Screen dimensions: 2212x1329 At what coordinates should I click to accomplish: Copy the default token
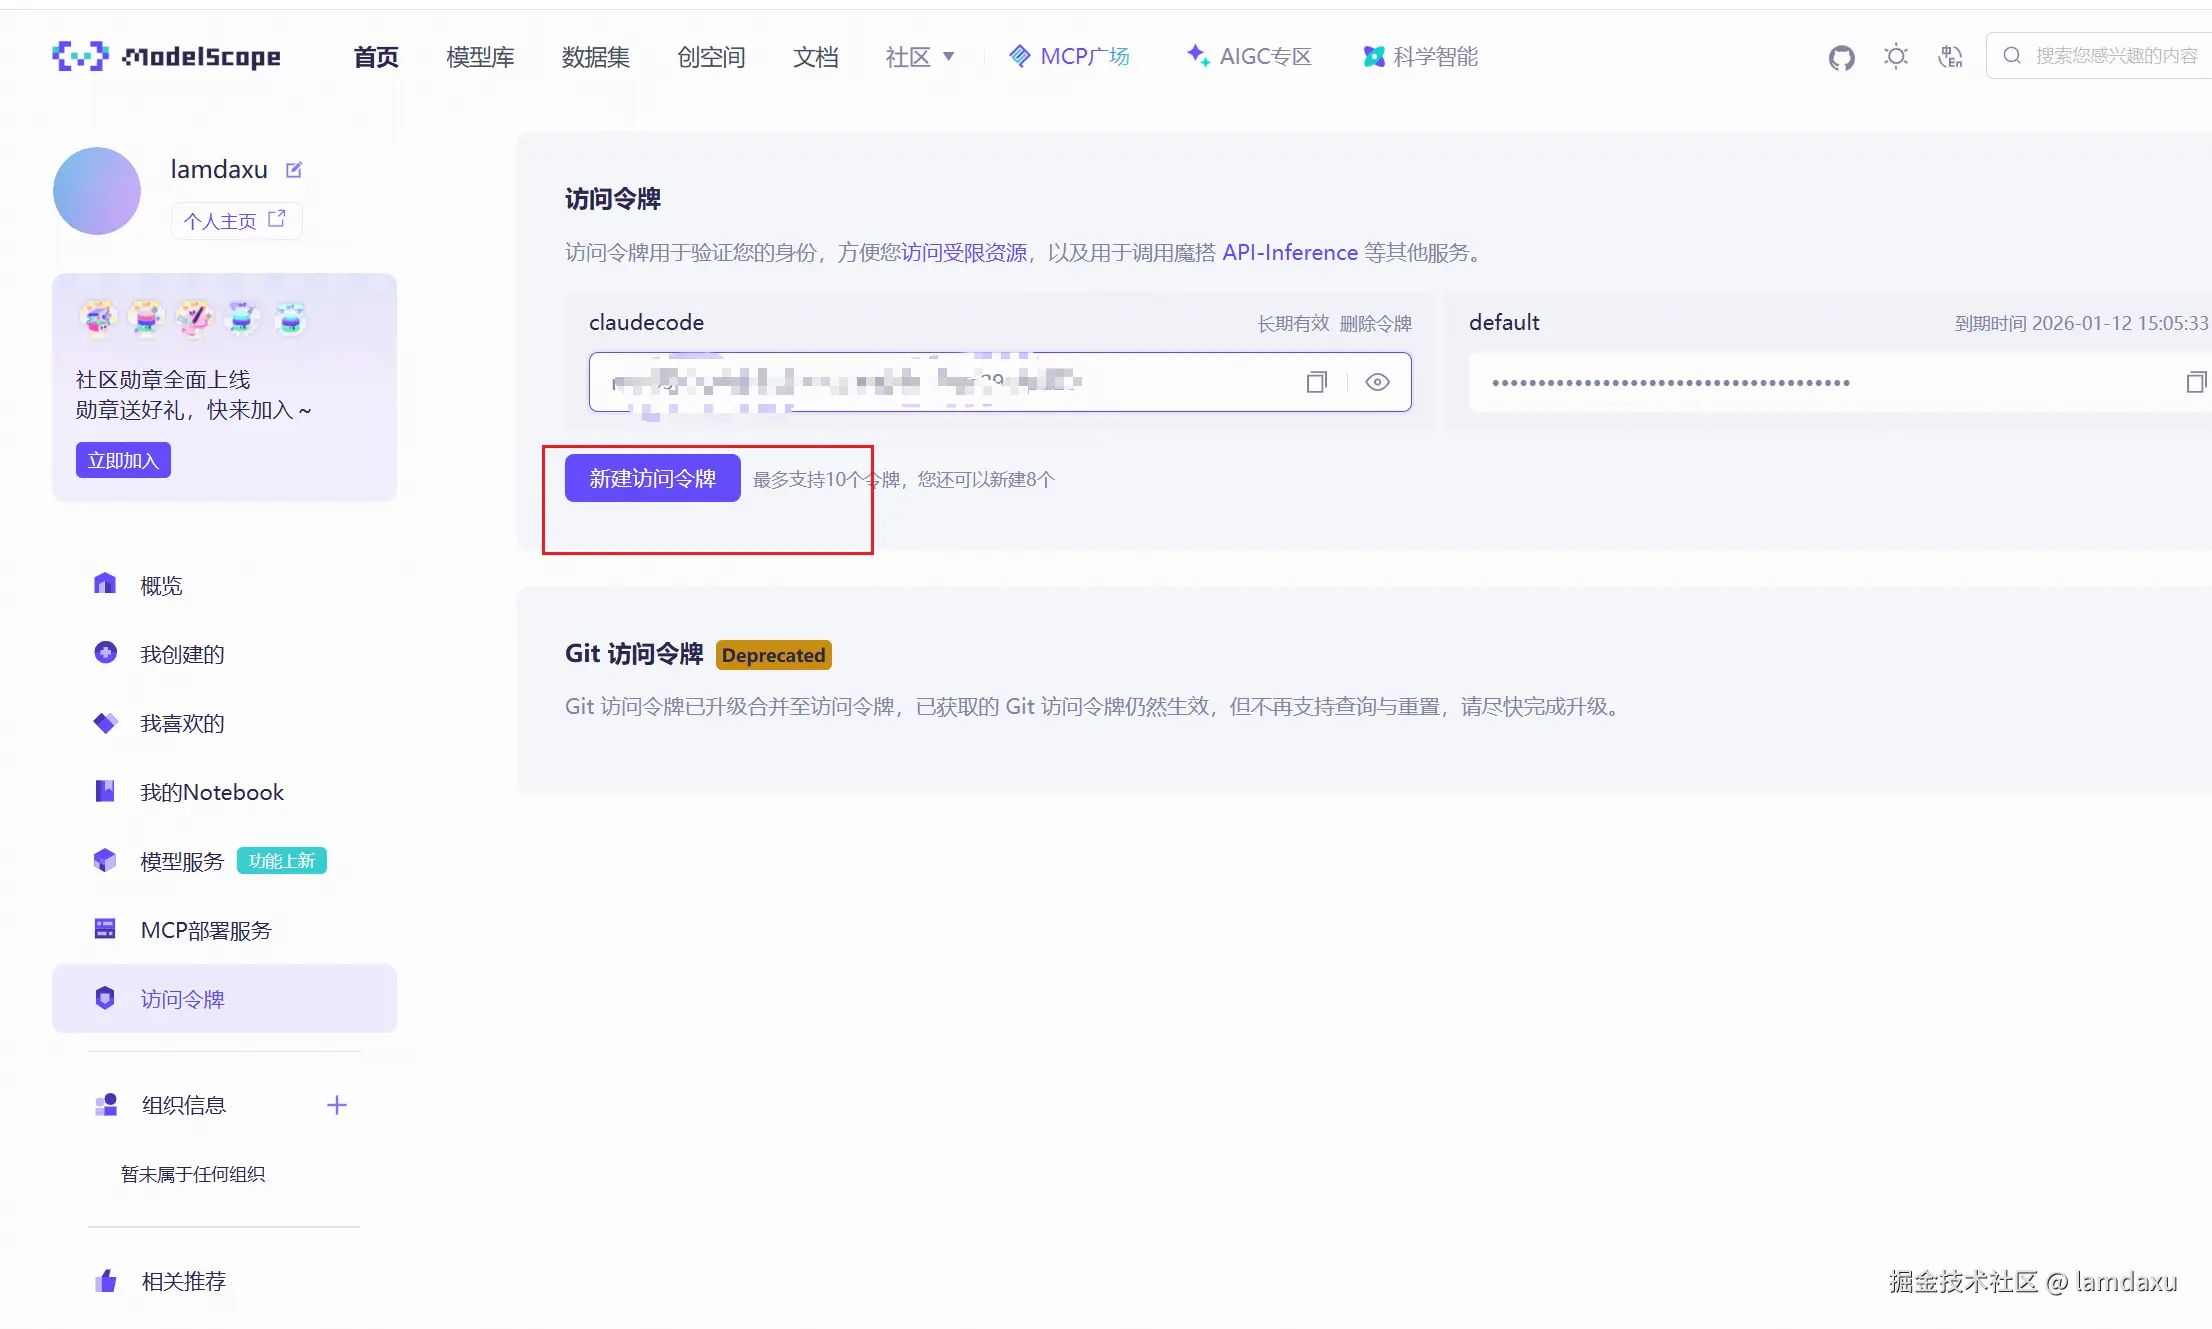click(2195, 382)
